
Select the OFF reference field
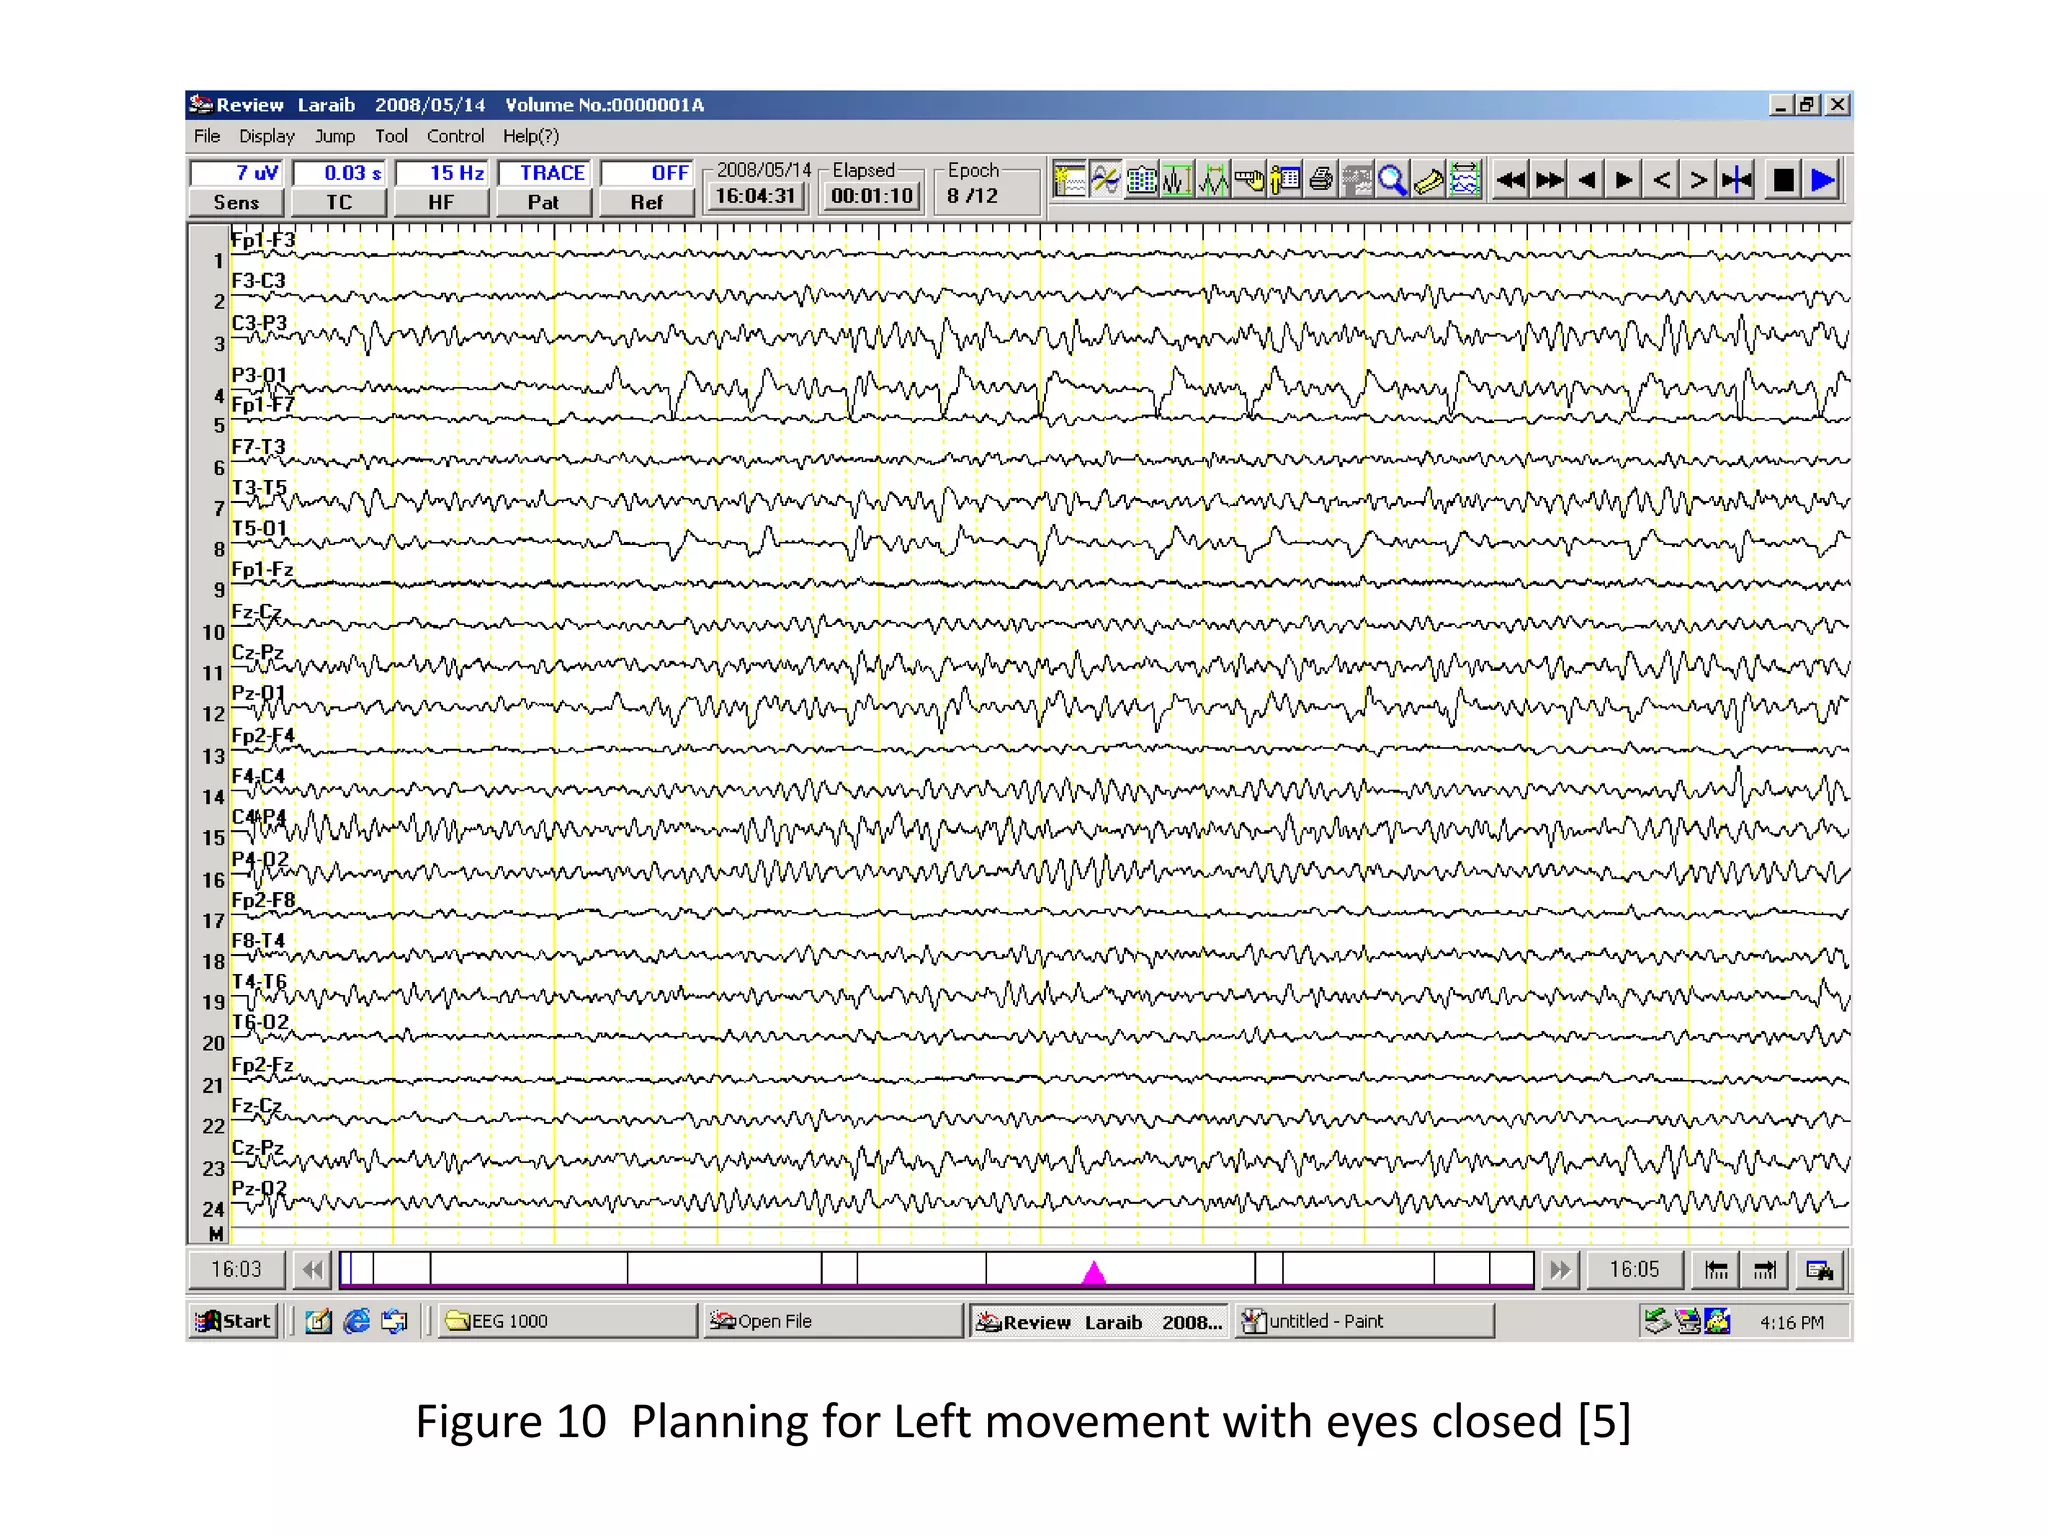(x=646, y=173)
